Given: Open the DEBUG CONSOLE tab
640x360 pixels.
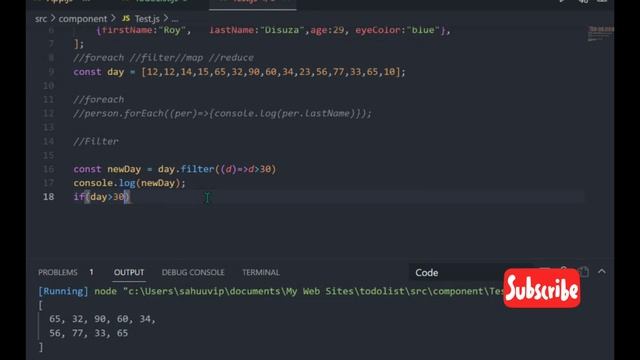Looking at the screenshot, I should coord(193,272).
